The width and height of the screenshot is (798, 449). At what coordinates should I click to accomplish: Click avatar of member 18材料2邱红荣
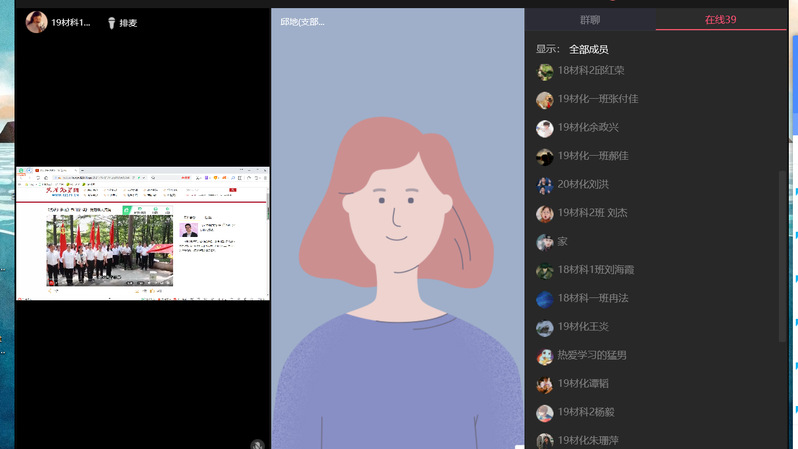coord(544,71)
